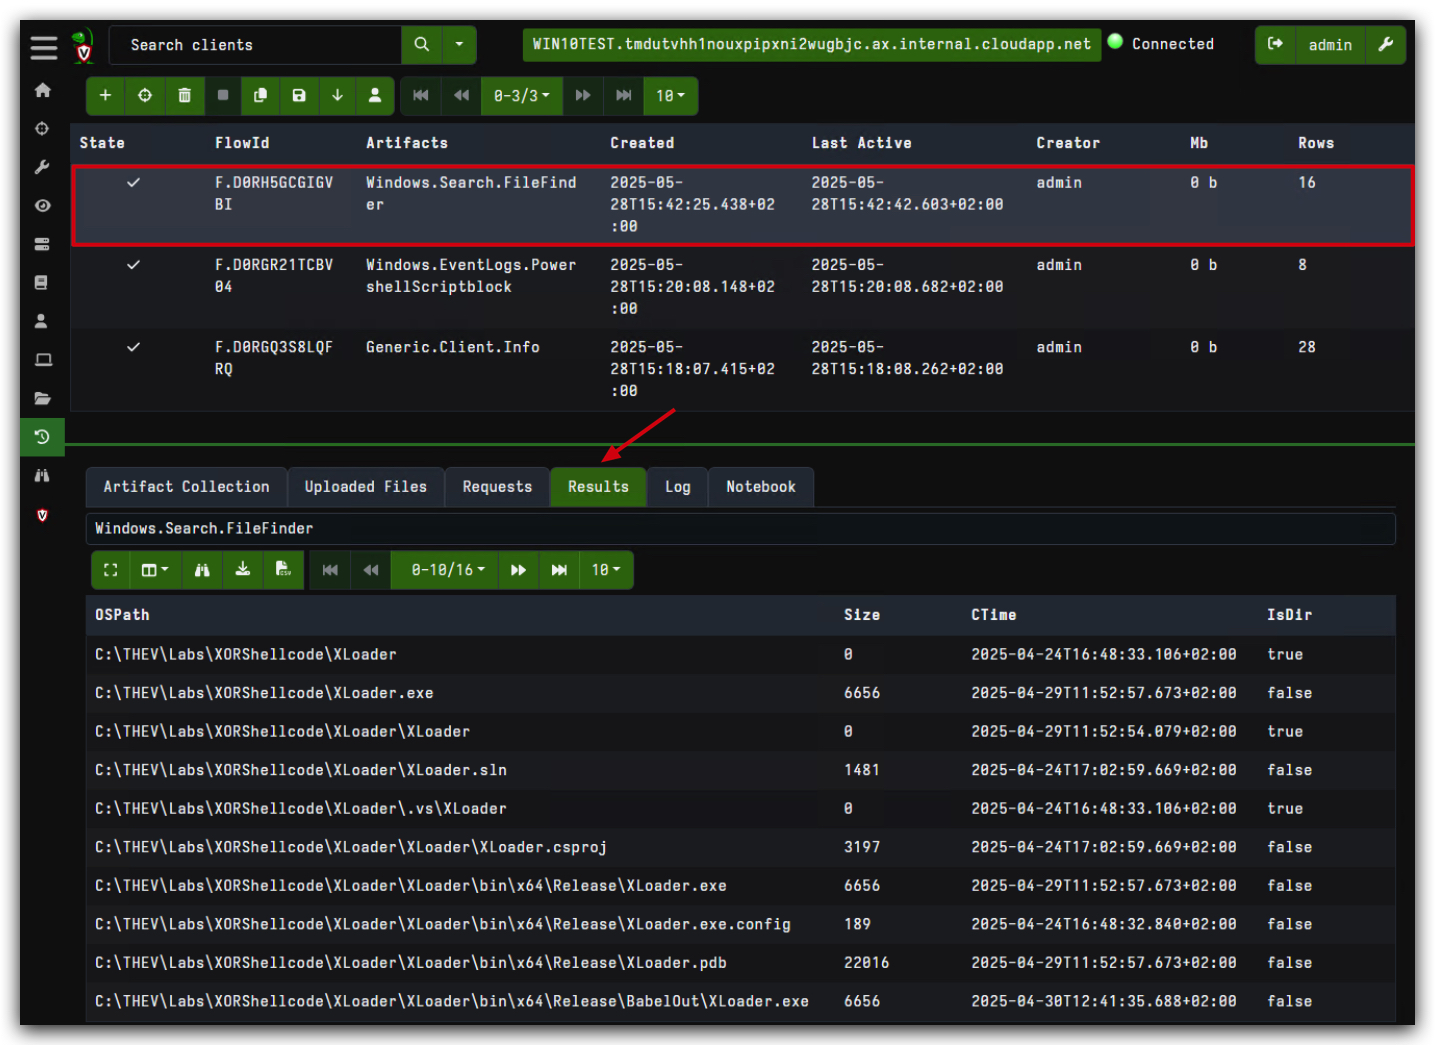Viewport: 1435px width, 1045px height.
Task: Open the Uploaded Files tab
Action: [x=366, y=487]
